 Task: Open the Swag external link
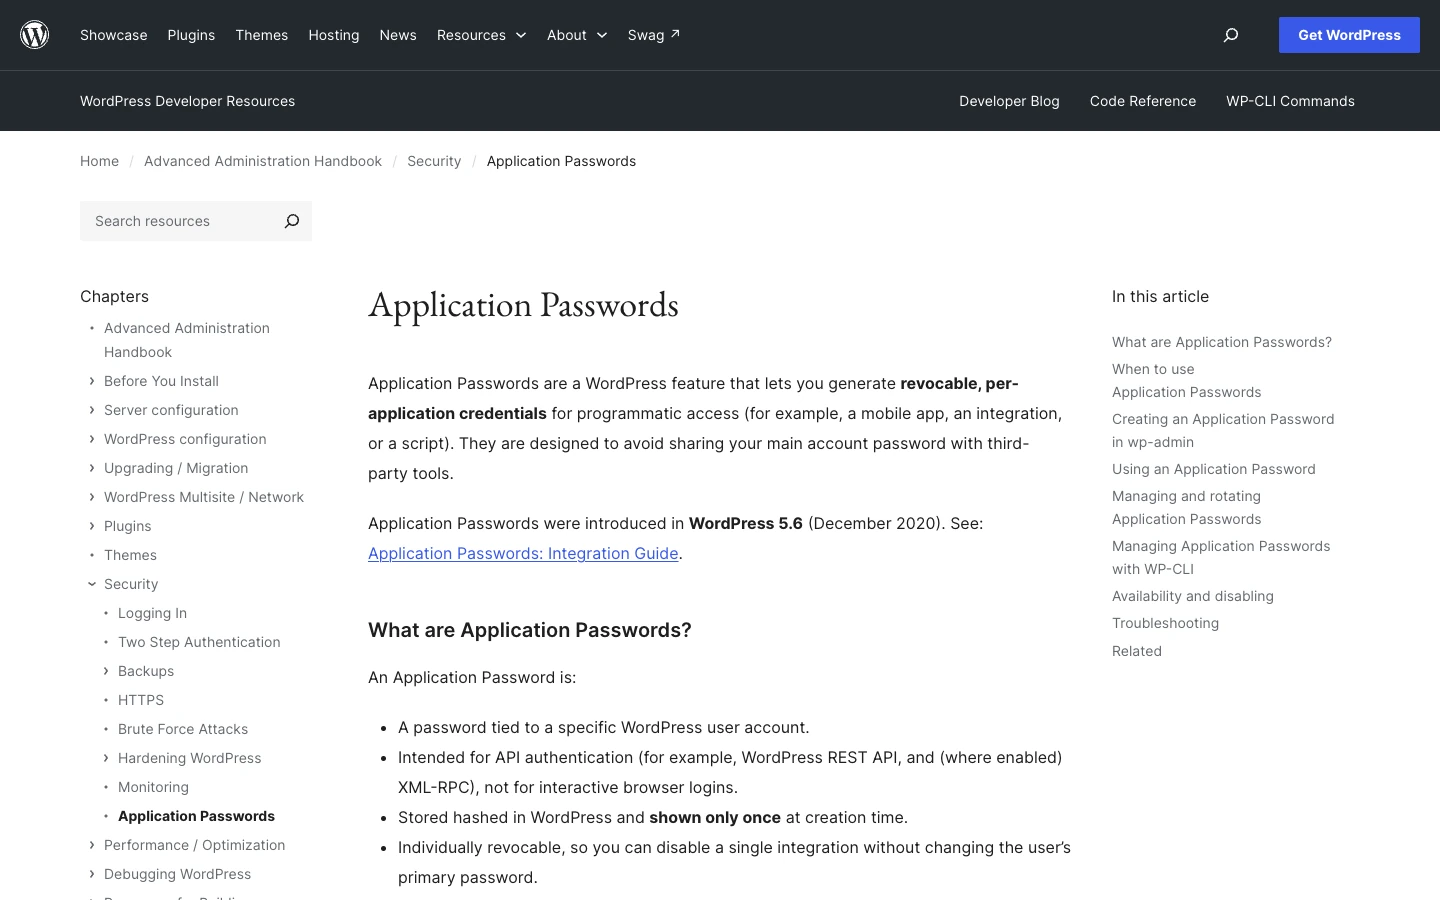tap(654, 35)
